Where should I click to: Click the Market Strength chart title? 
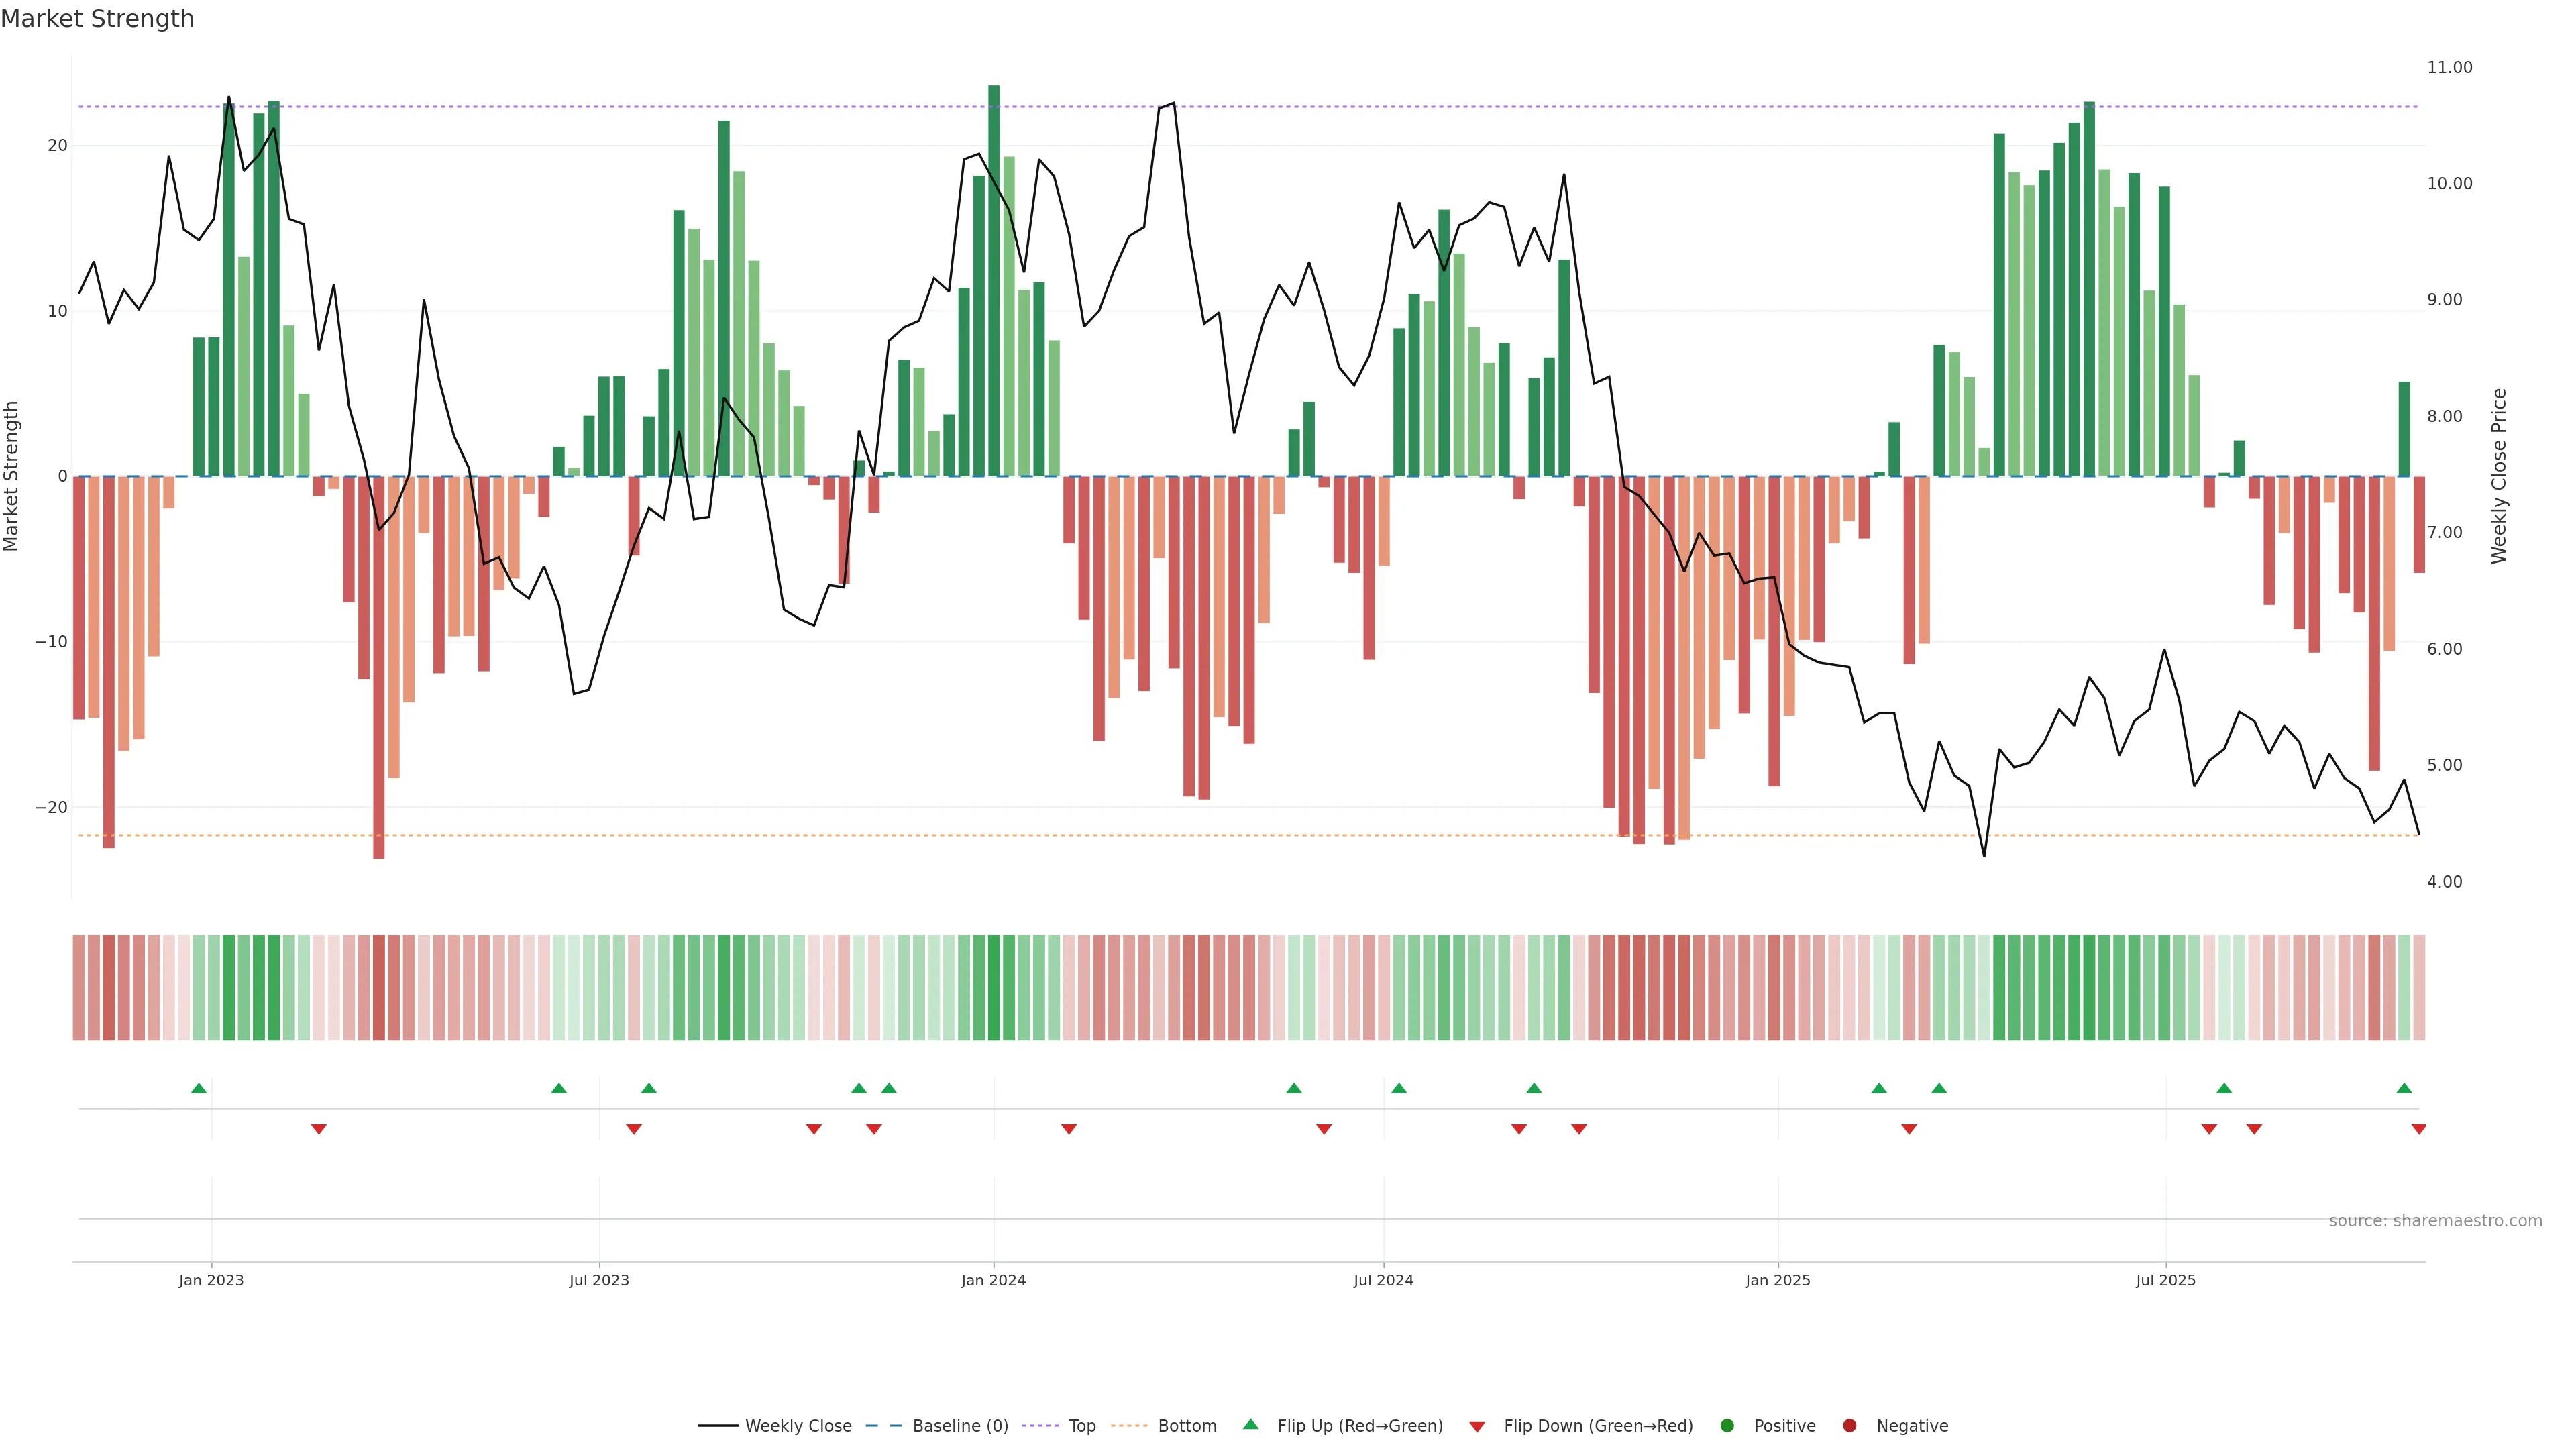pos(97,19)
